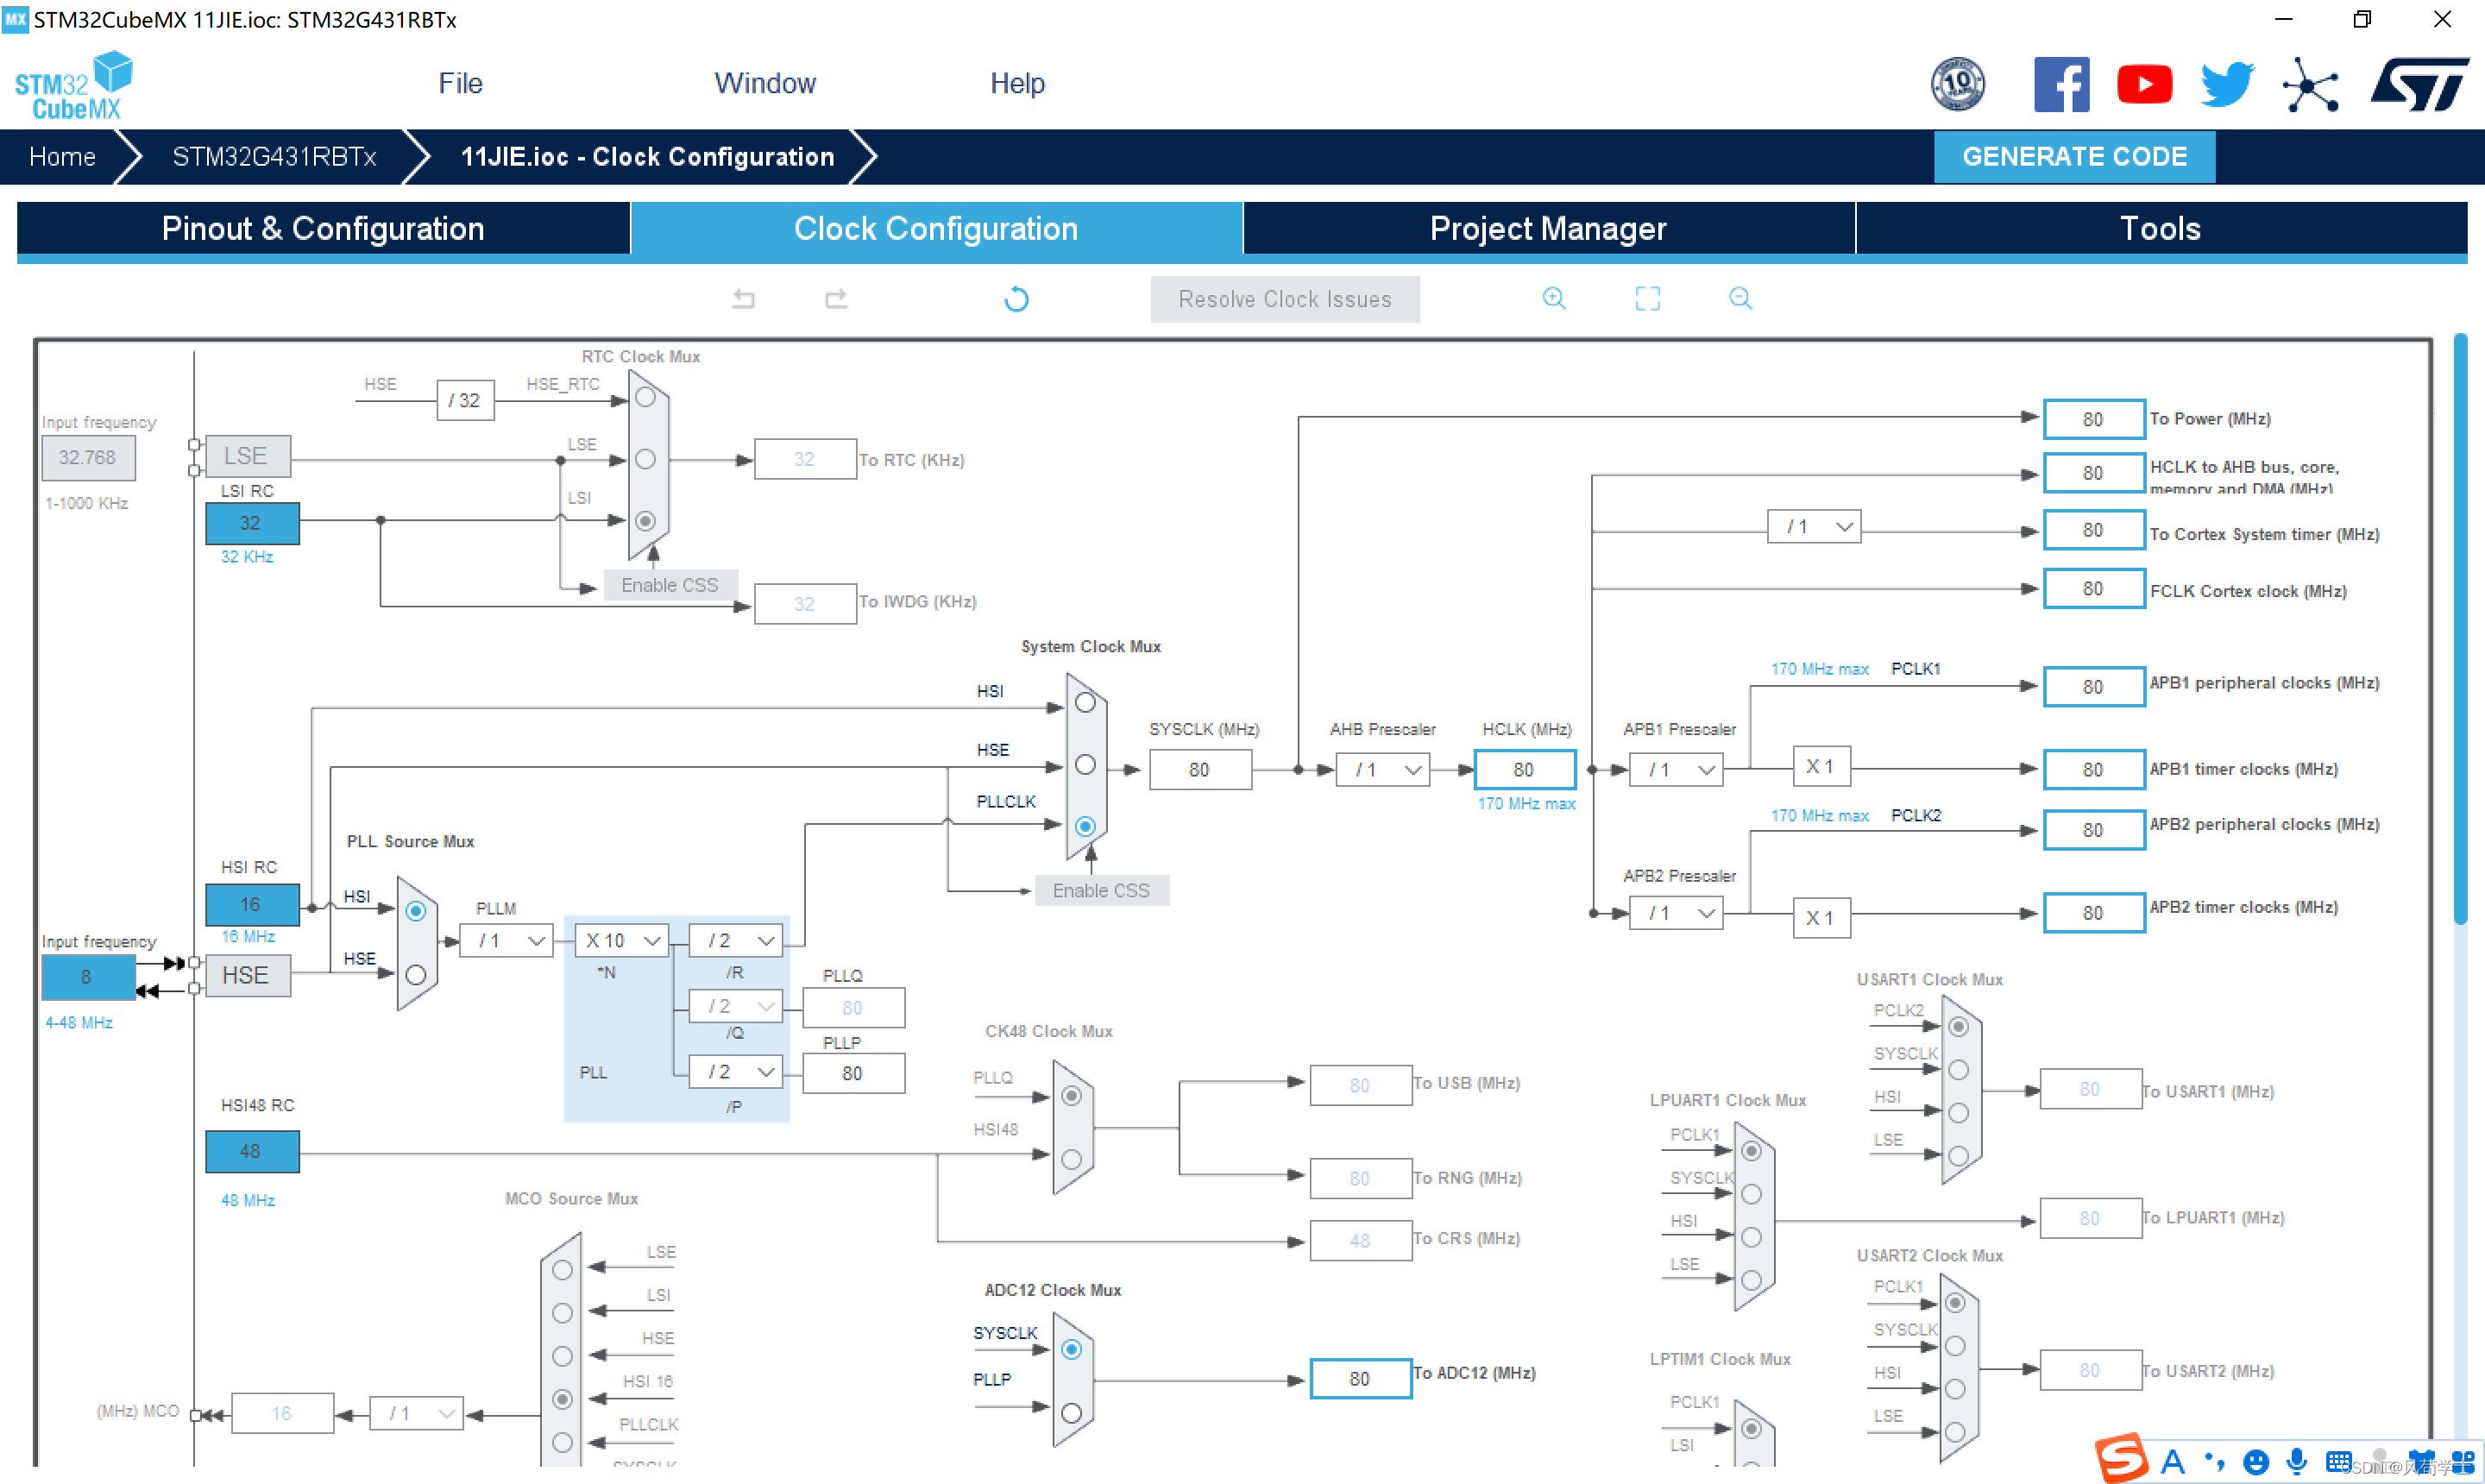Open the File menu

click(460, 83)
